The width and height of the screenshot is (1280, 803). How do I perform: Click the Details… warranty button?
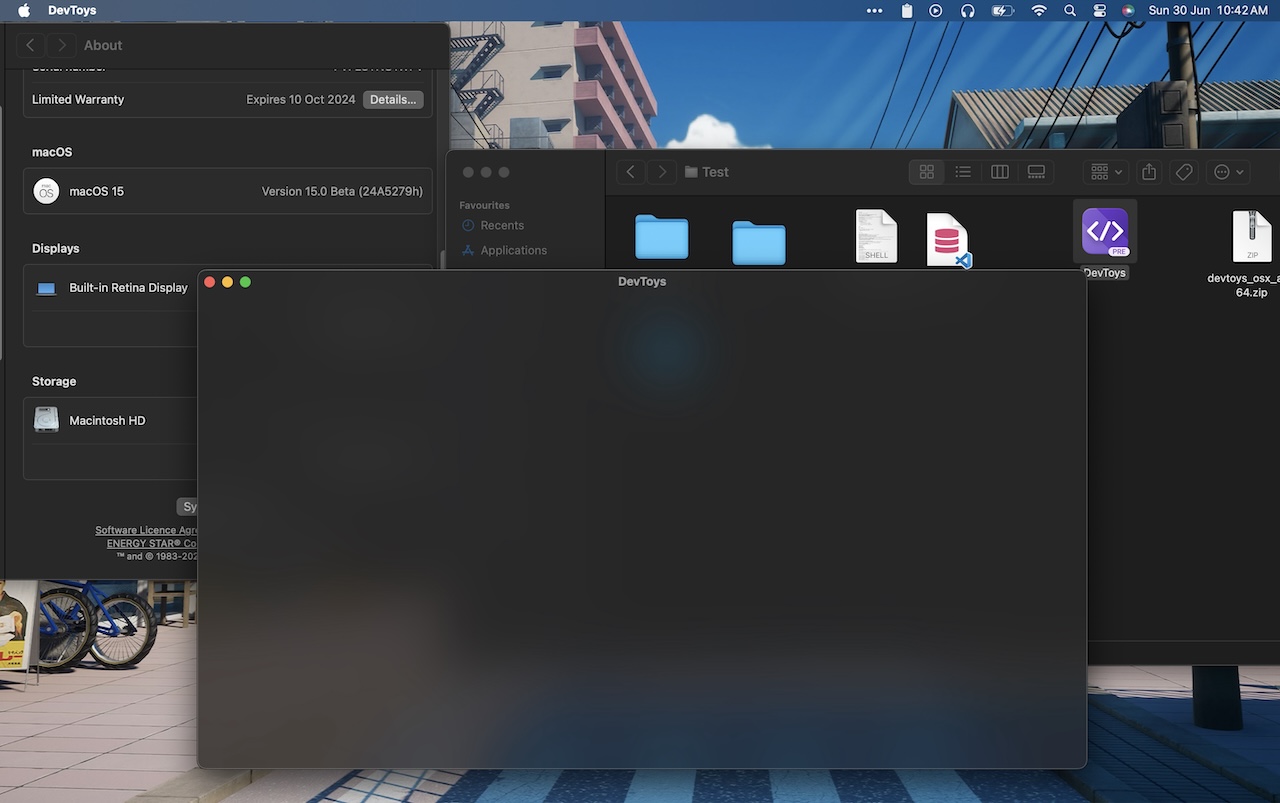[x=393, y=100]
